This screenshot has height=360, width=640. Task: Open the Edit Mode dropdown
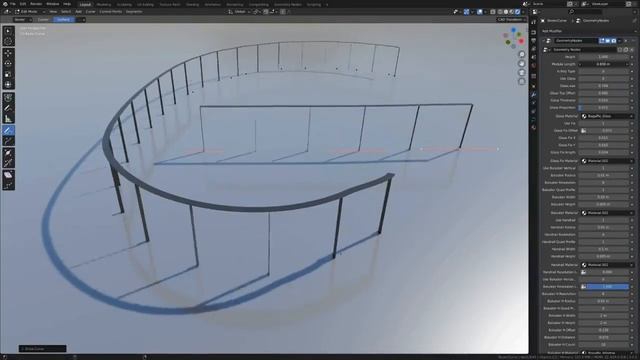tap(30, 12)
